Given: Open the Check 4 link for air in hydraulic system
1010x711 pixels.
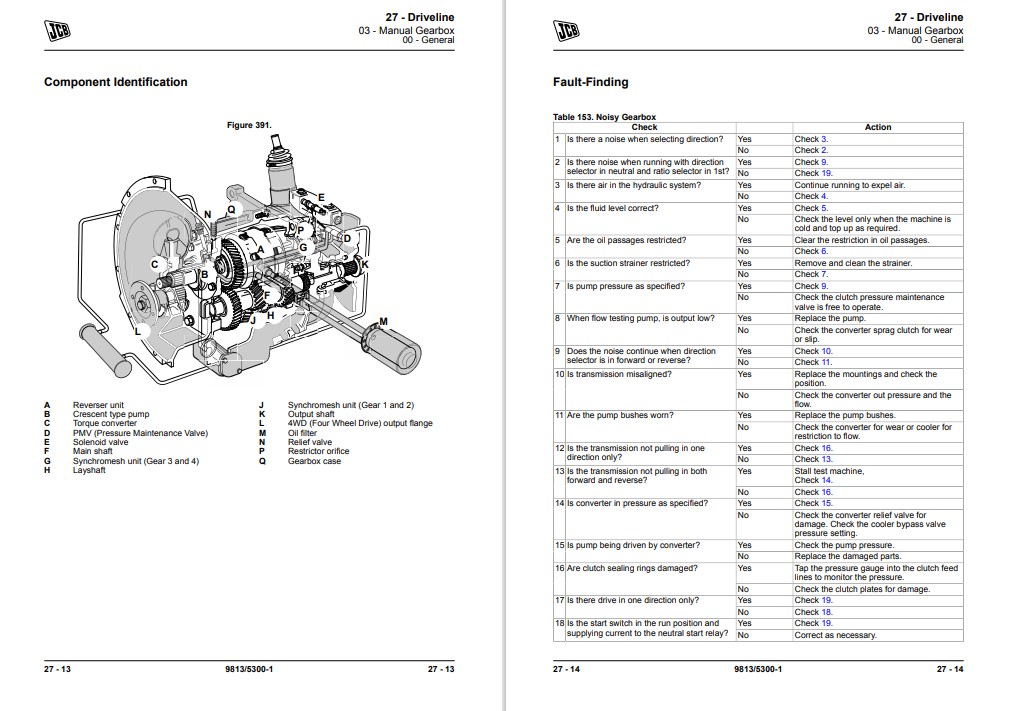Looking at the screenshot, I should (x=811, y=196).
